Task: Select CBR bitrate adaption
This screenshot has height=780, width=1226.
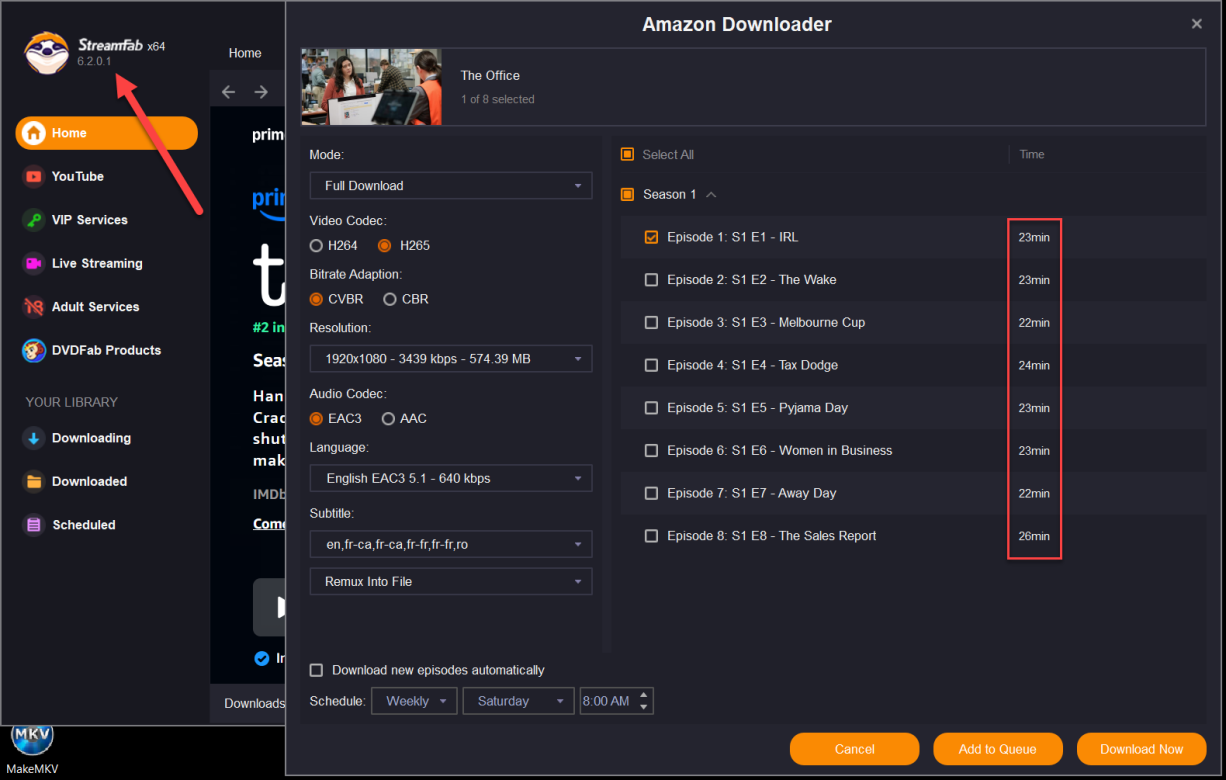Action: [x=390, y=299]
